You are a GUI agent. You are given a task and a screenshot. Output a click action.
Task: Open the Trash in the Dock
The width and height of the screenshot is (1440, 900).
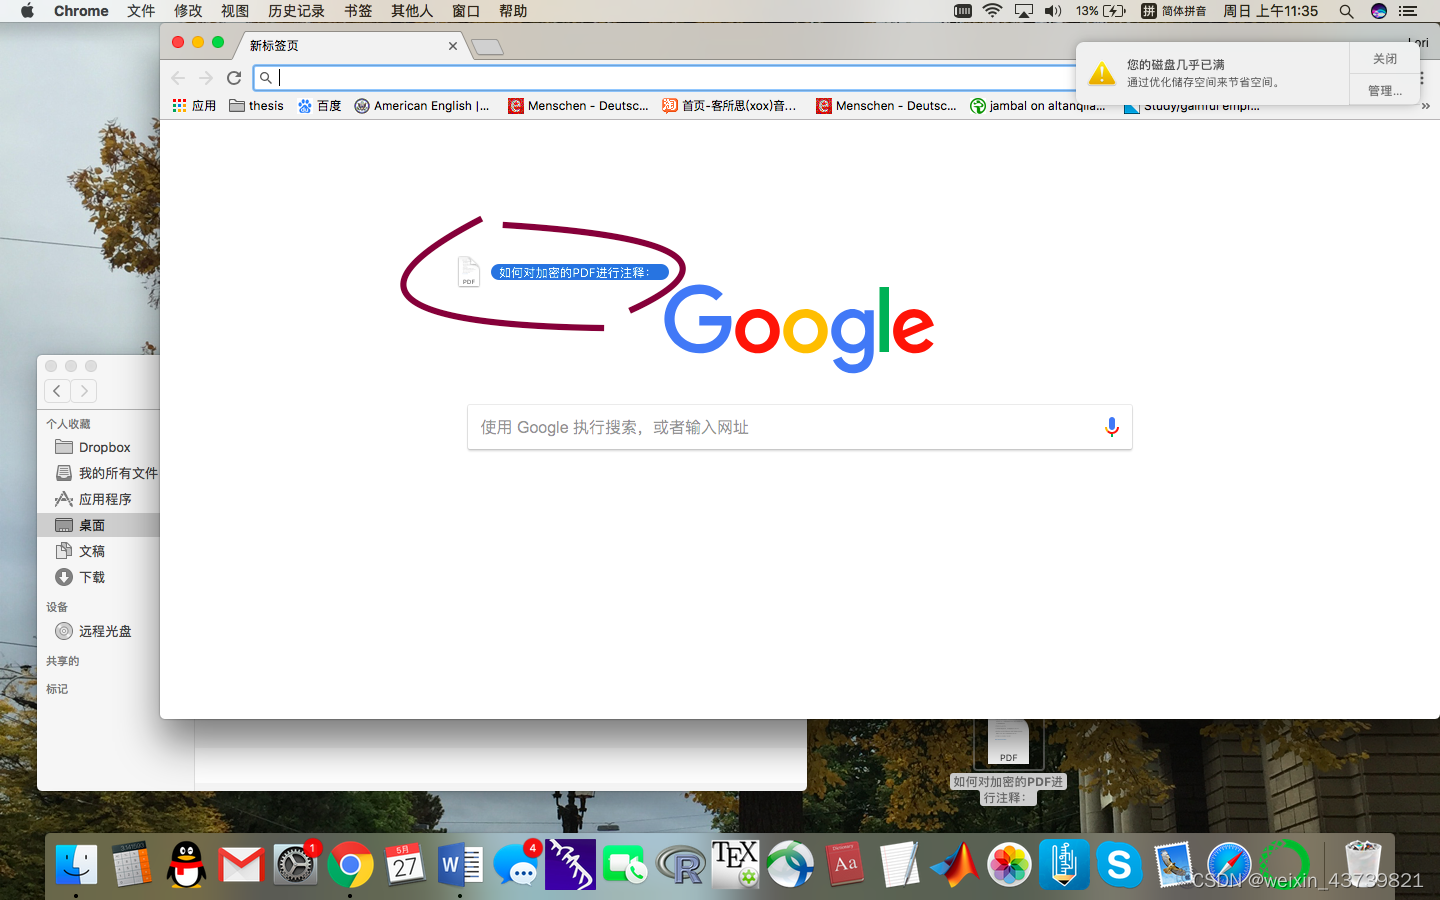(x=1362, y=865)
